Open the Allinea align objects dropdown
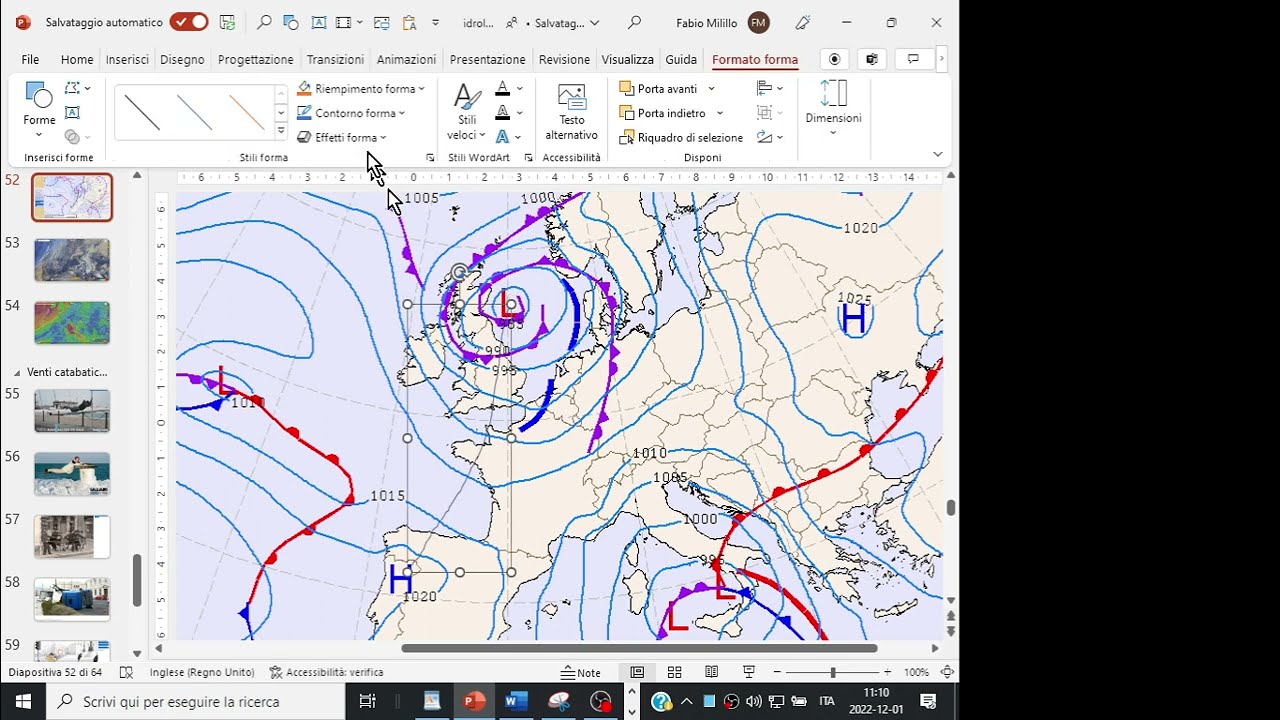The height and width of the screenshot is (720, 1280). tap(770, 89)
